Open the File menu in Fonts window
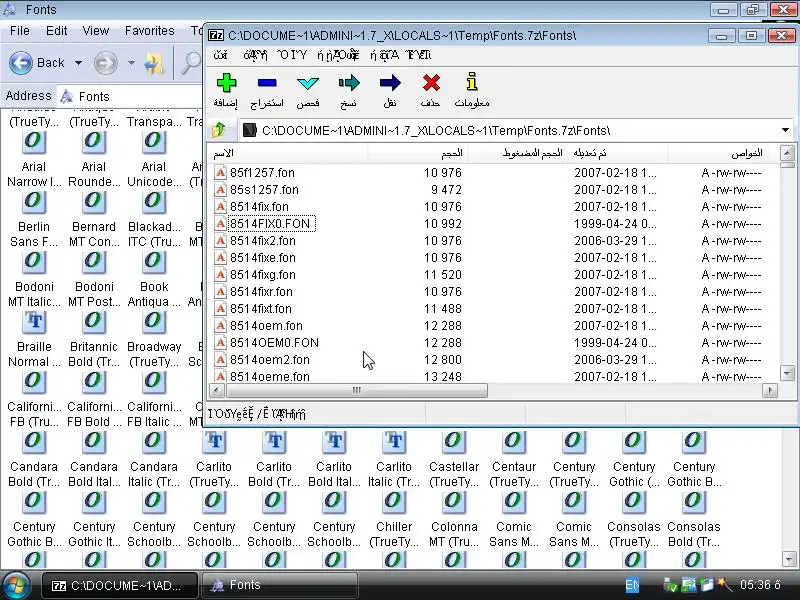The image size is (800, 600). [20, 31]
